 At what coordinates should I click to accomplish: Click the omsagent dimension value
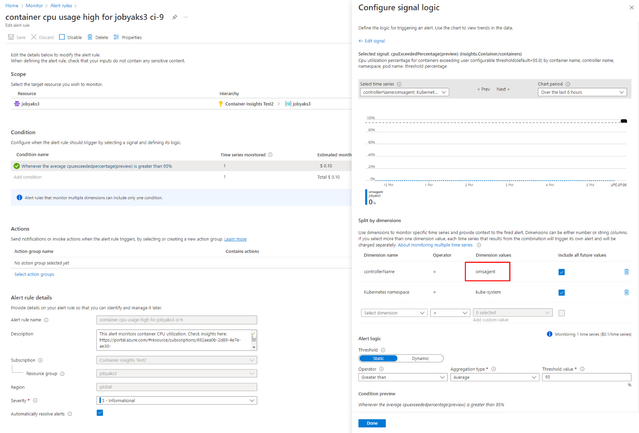tap(485, 272)
